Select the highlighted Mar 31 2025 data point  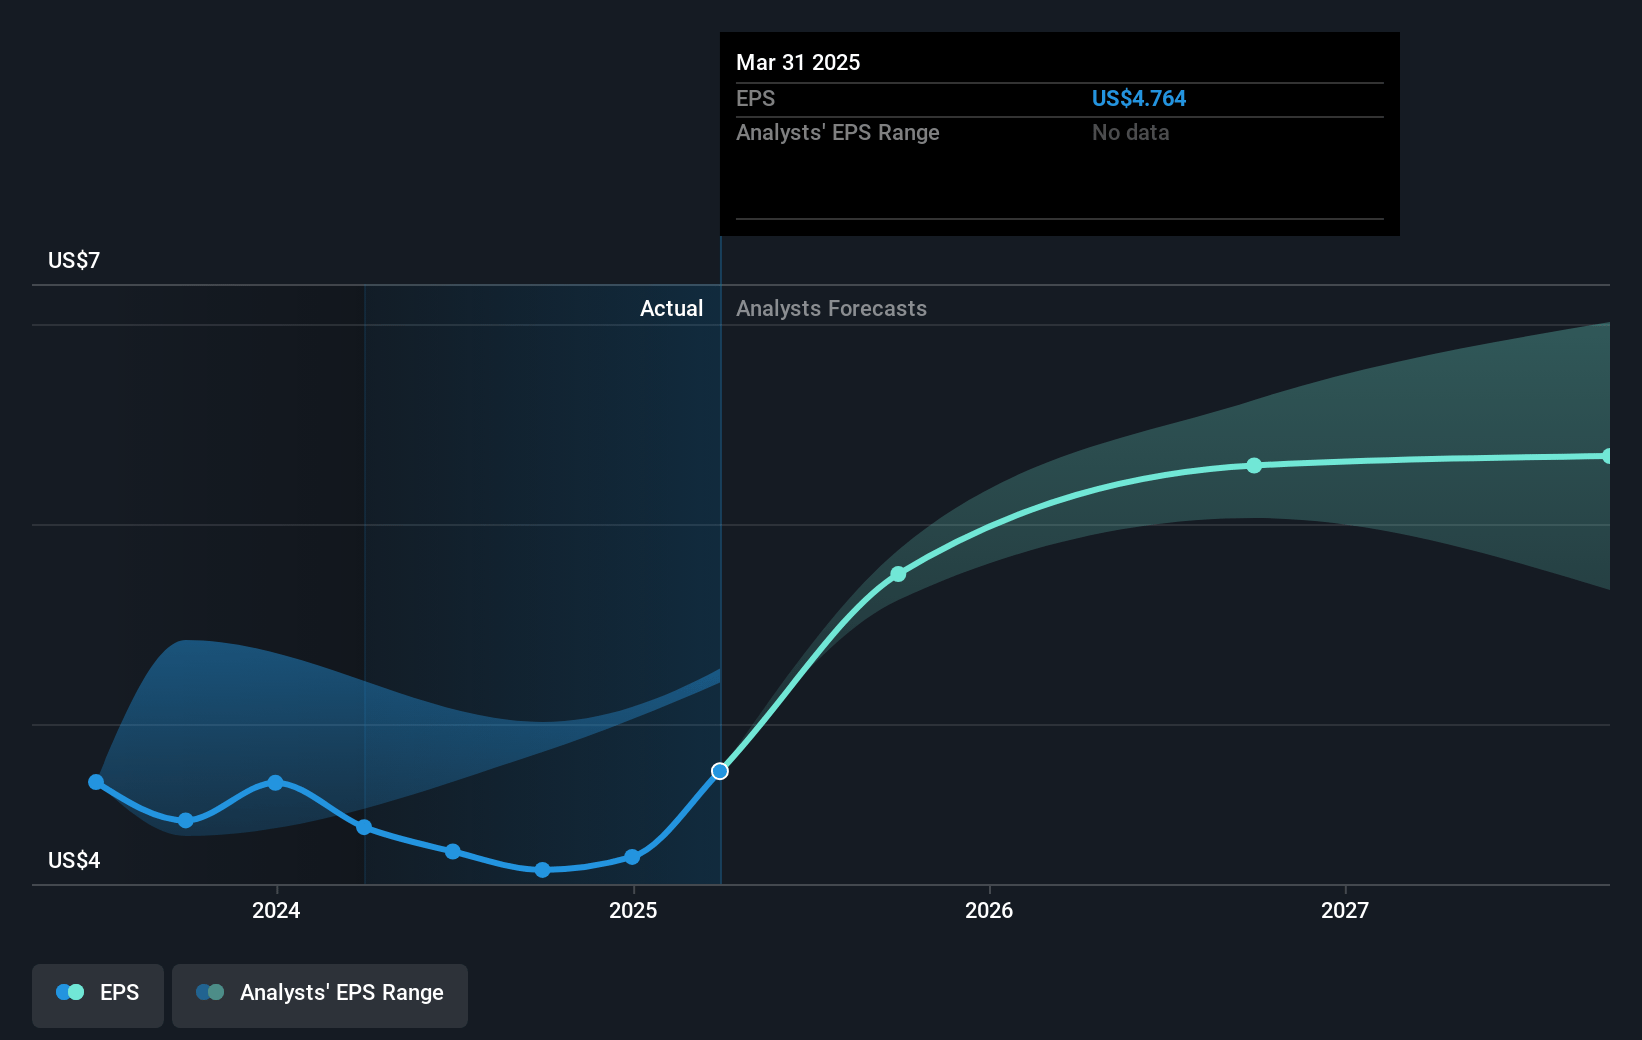(720, 771)
